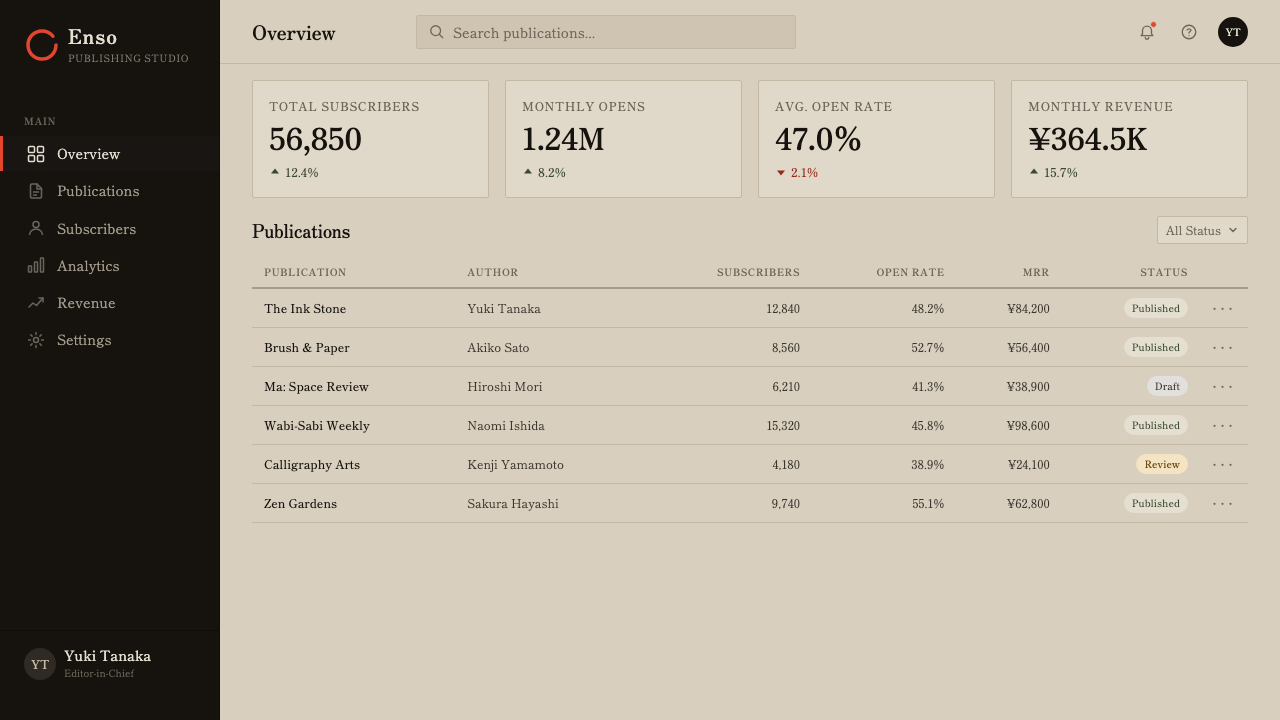Go to the Overview menu item

pos(110,154)
